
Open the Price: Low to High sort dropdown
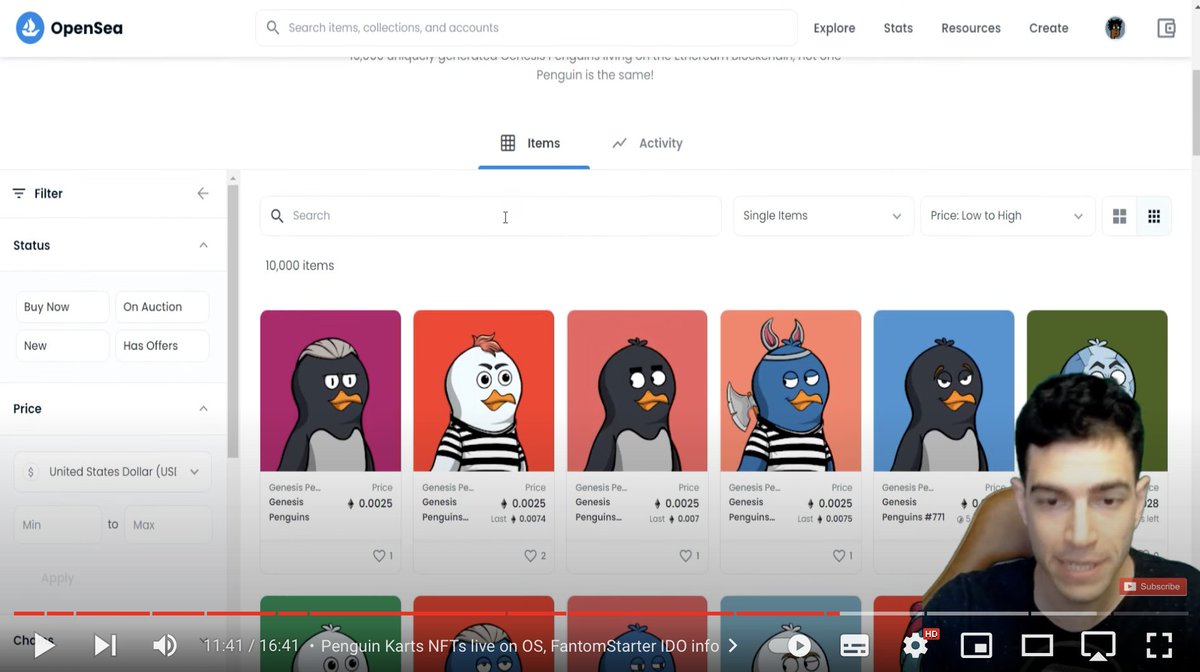(x=1007, y=216)
